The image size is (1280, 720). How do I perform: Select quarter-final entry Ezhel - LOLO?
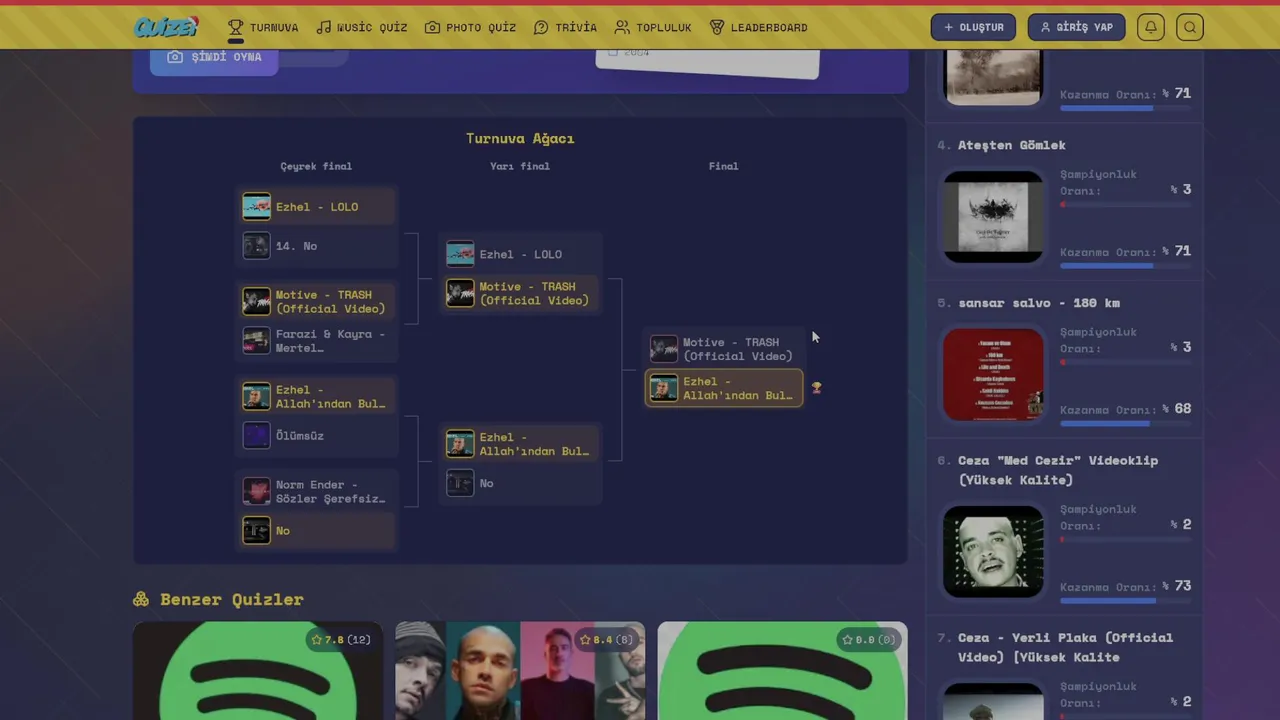pos(317,207)
